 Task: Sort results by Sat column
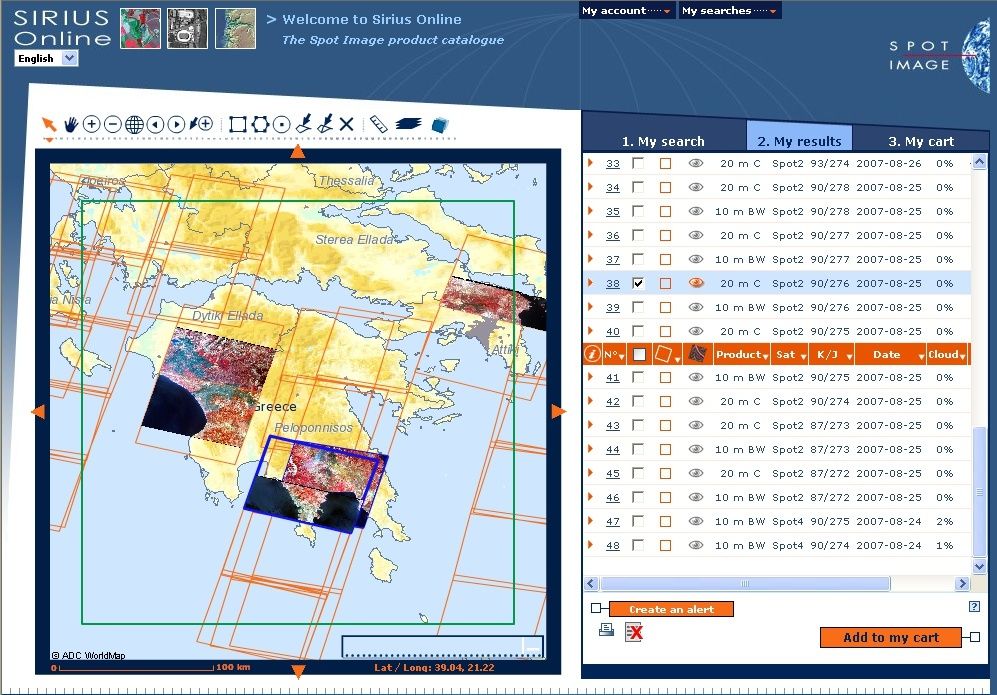[790, 355]
